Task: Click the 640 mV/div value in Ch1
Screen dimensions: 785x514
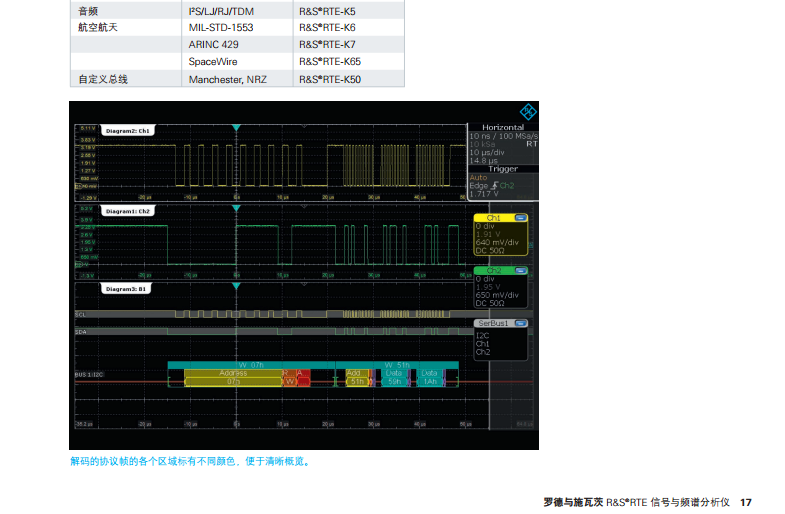Action: [497, 242]
